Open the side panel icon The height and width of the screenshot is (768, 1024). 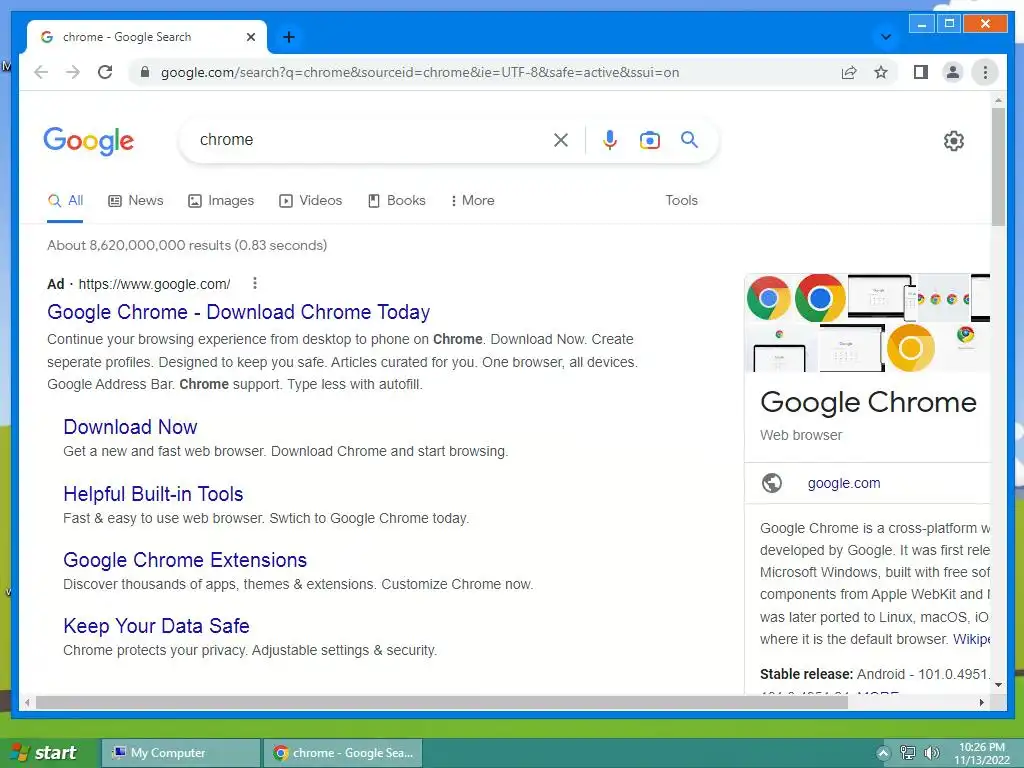[x=921, y=72]
